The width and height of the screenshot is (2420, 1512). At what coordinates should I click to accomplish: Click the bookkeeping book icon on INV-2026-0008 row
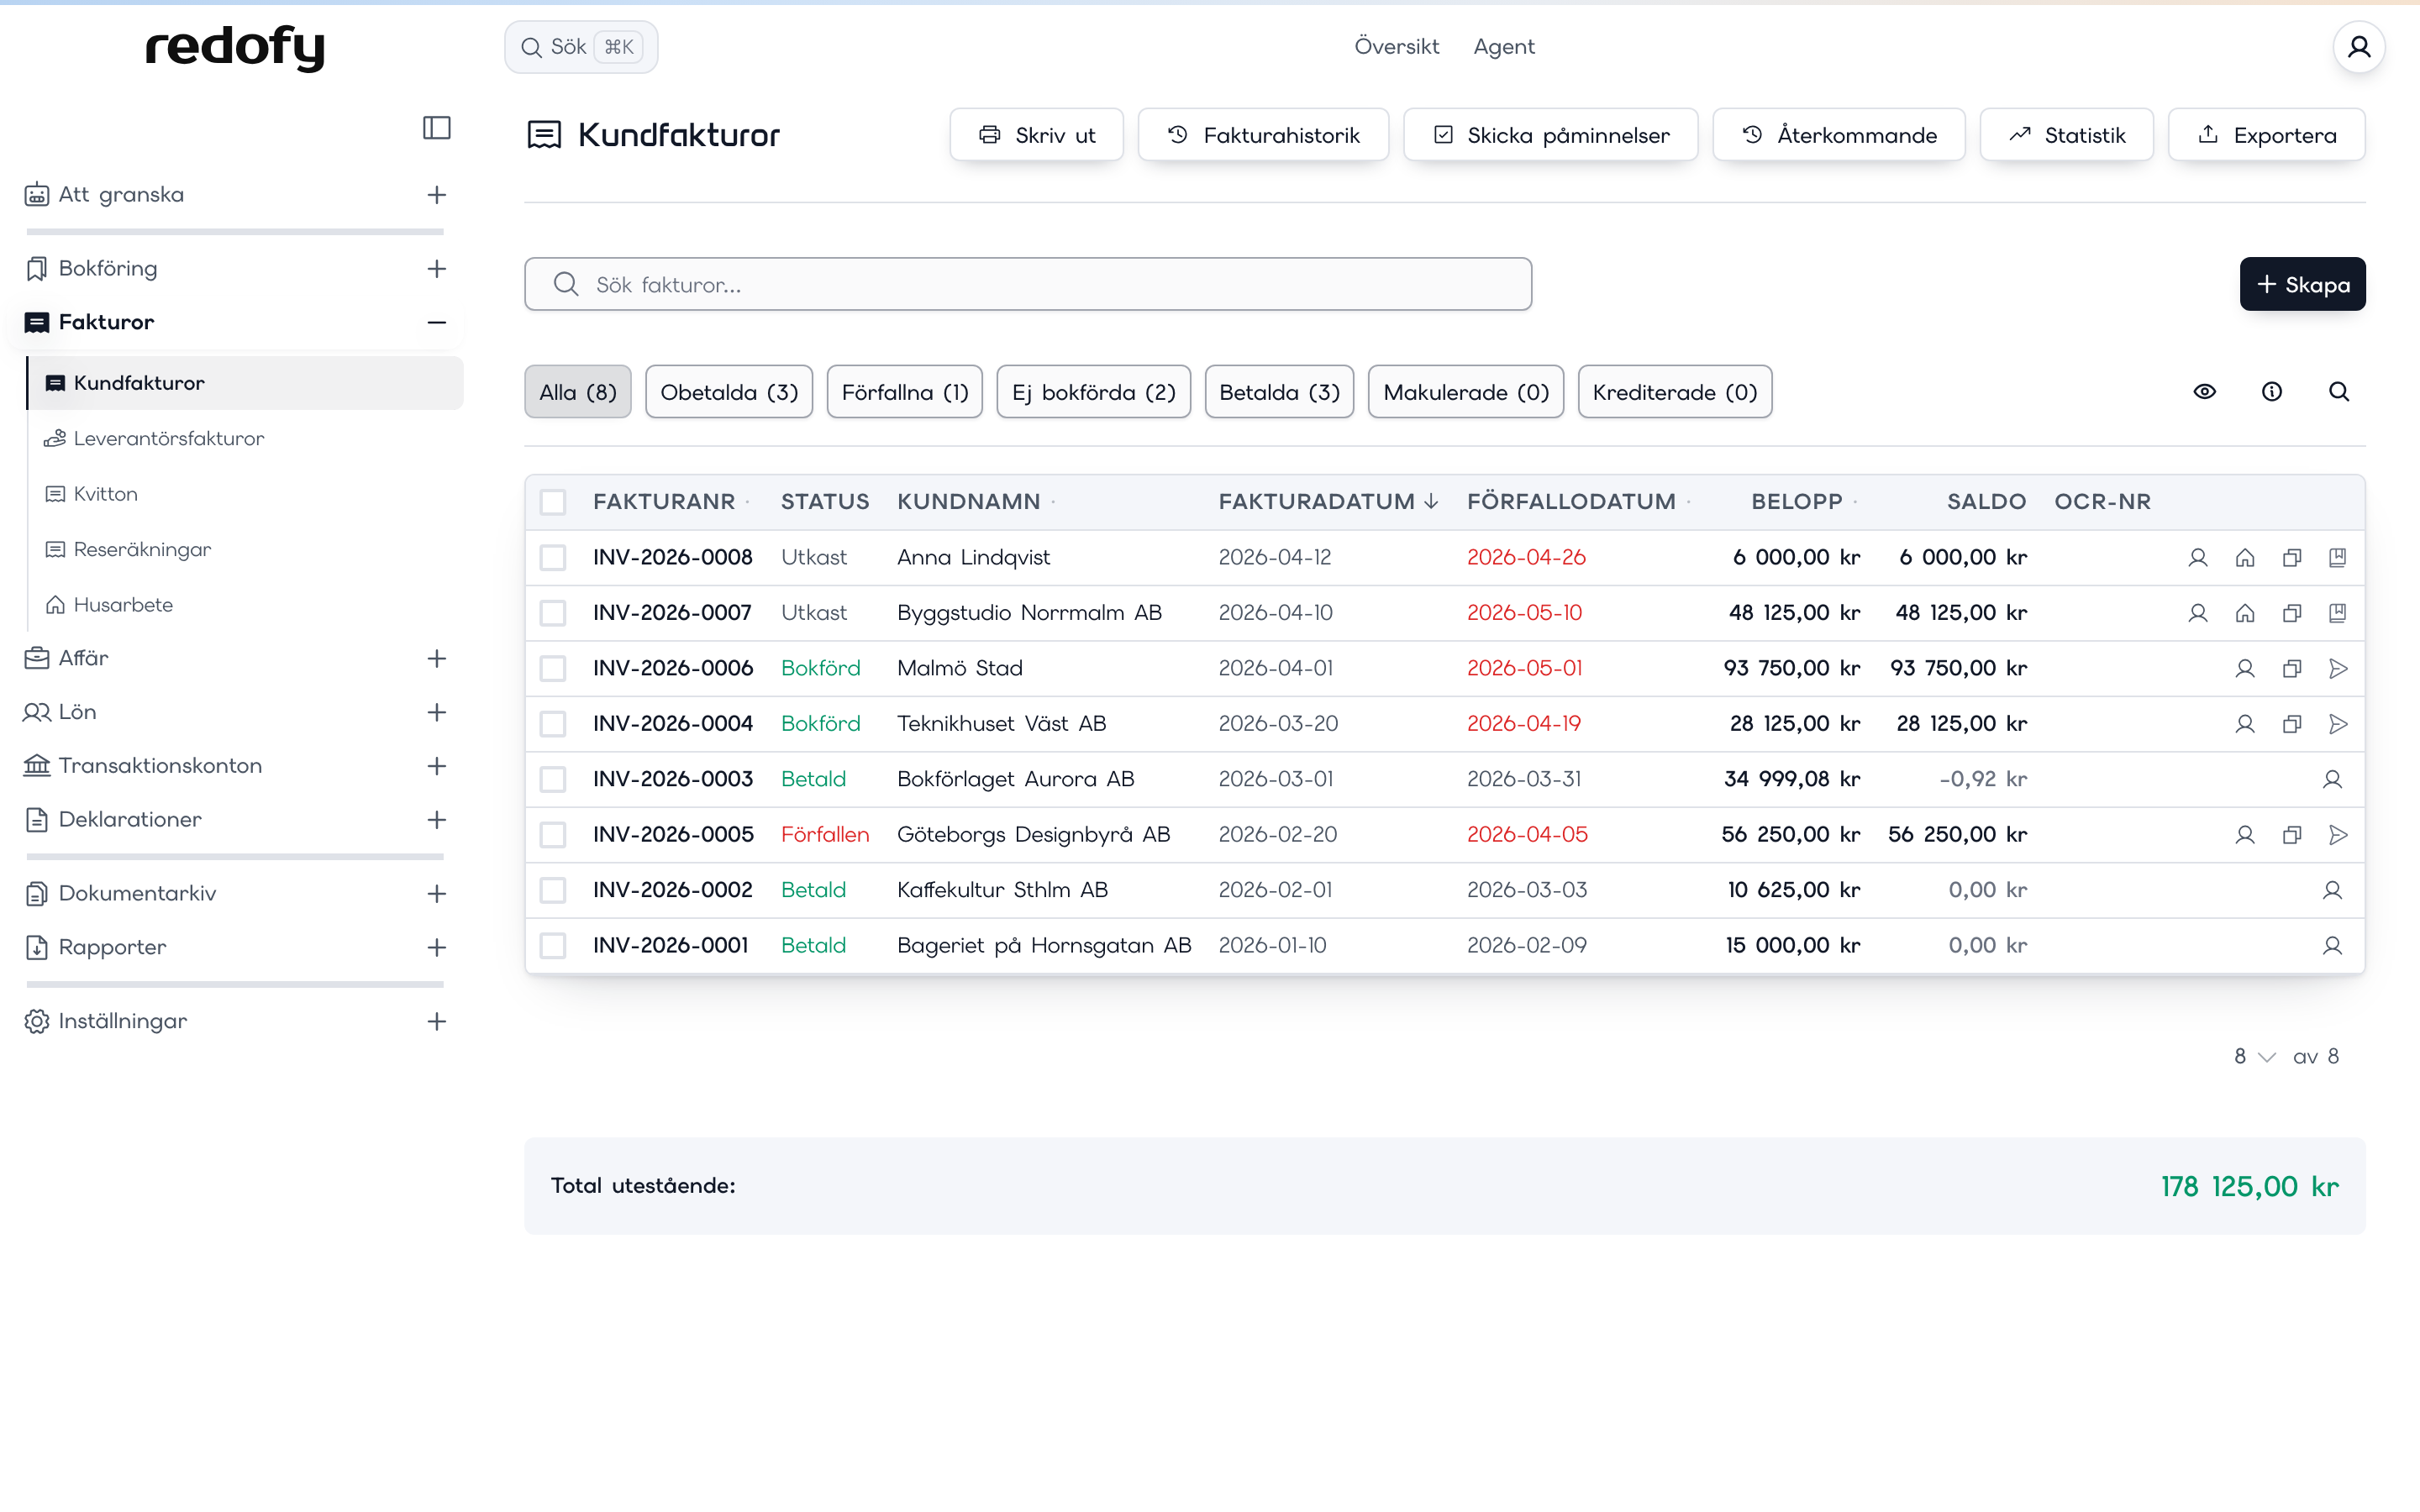point(2338,557)
